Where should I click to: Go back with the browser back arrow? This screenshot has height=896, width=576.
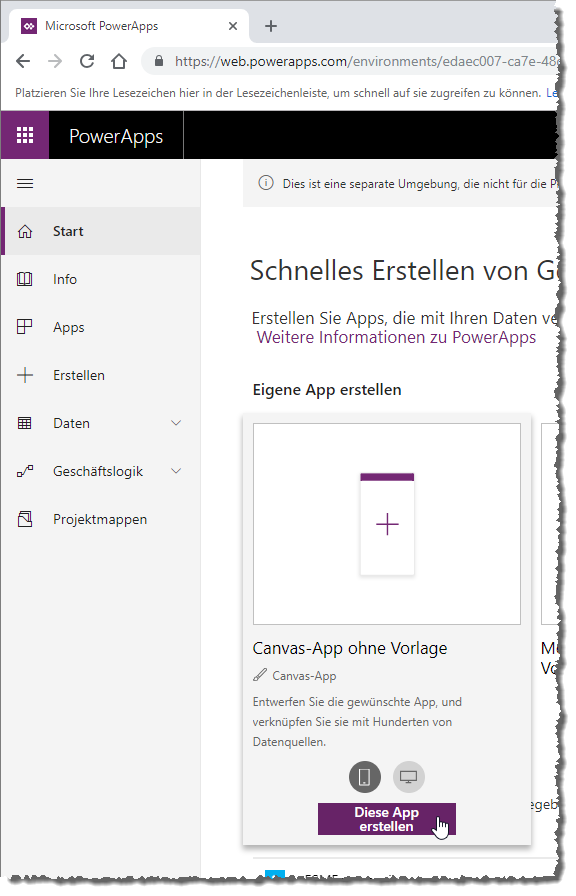23,61
